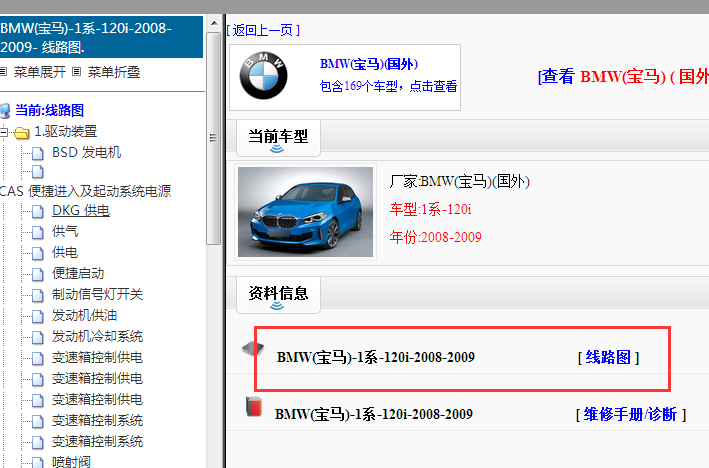Click page icon next to BSD 发电机
This screenshot has height=468, width=709.
[38, 154]
